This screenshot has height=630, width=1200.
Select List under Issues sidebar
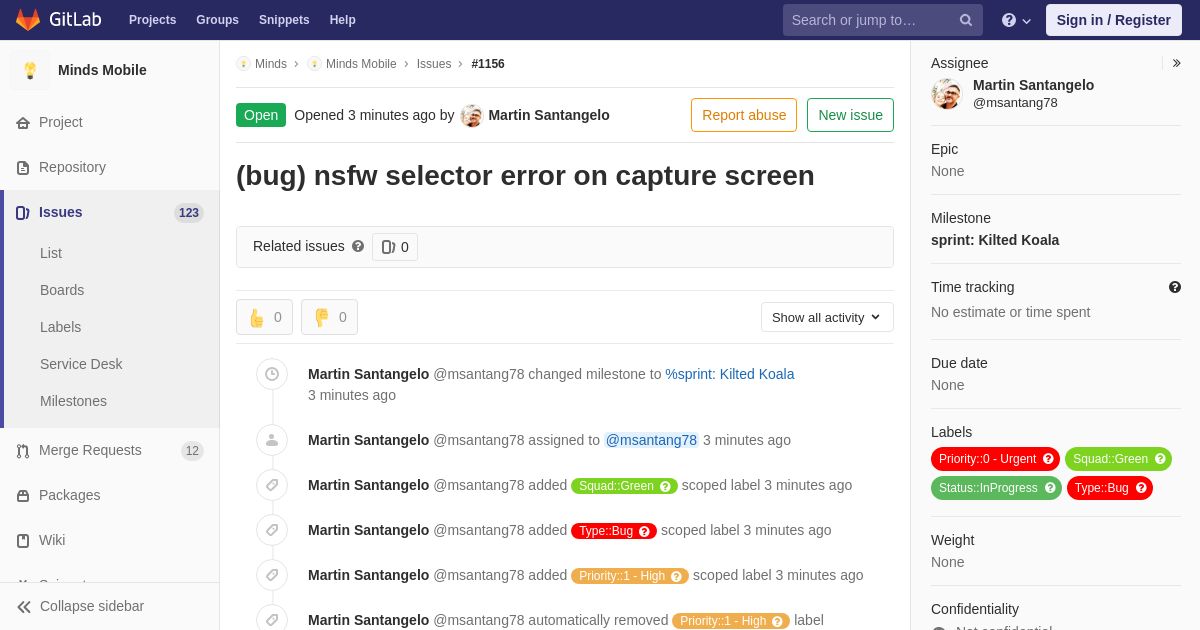click(x=51, y=253)
